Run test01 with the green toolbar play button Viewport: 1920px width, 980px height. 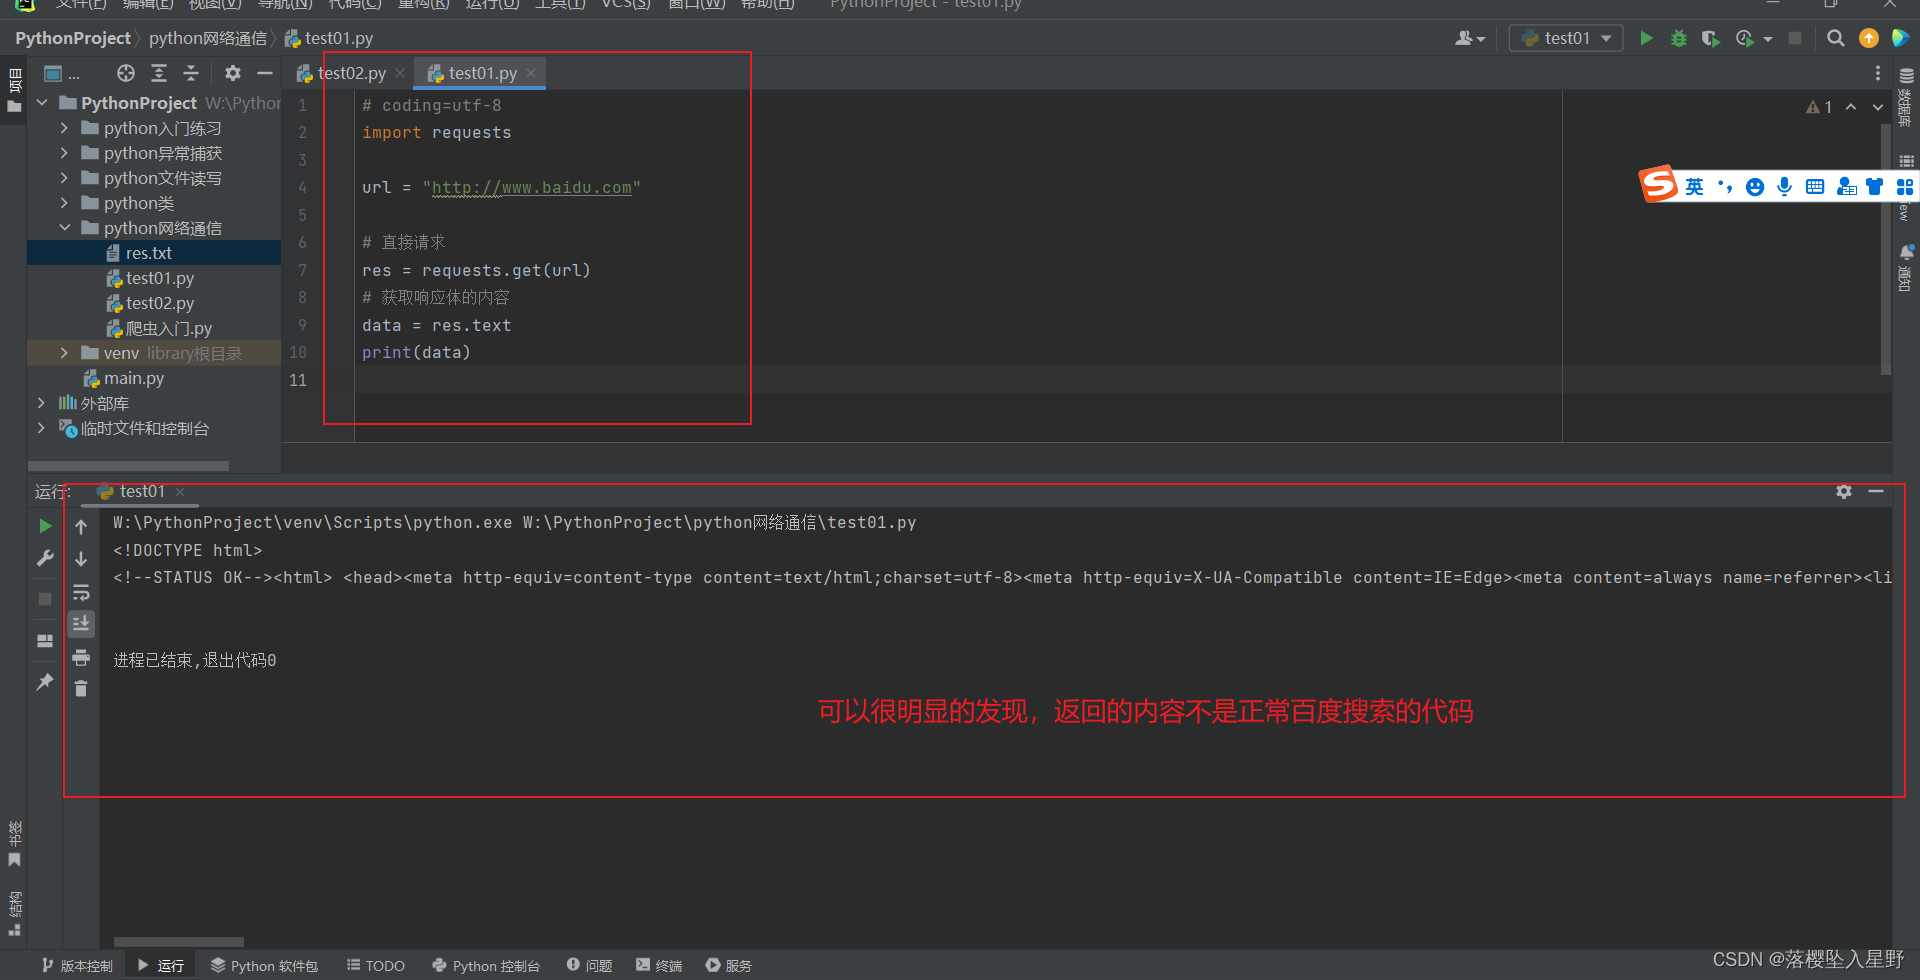(1646, 38)
